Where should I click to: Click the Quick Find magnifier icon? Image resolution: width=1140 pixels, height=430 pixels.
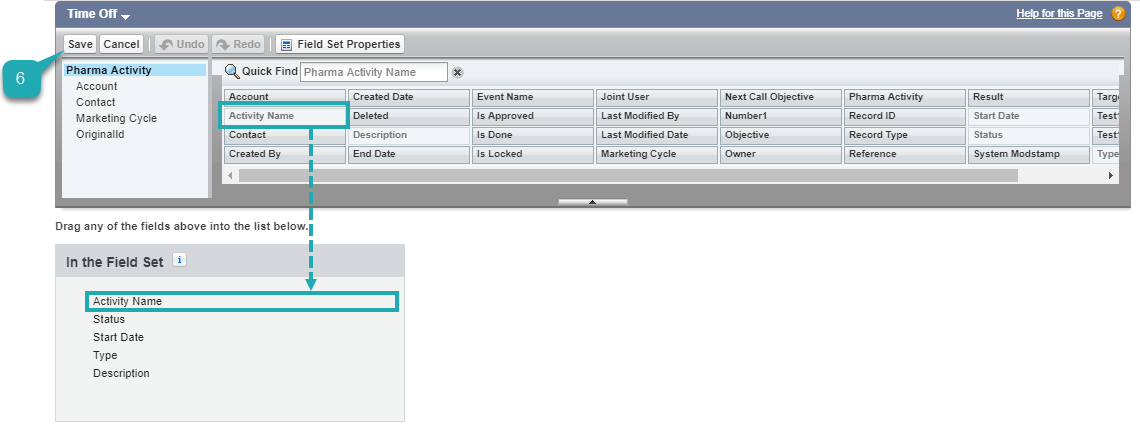click(x=231, y=72)
